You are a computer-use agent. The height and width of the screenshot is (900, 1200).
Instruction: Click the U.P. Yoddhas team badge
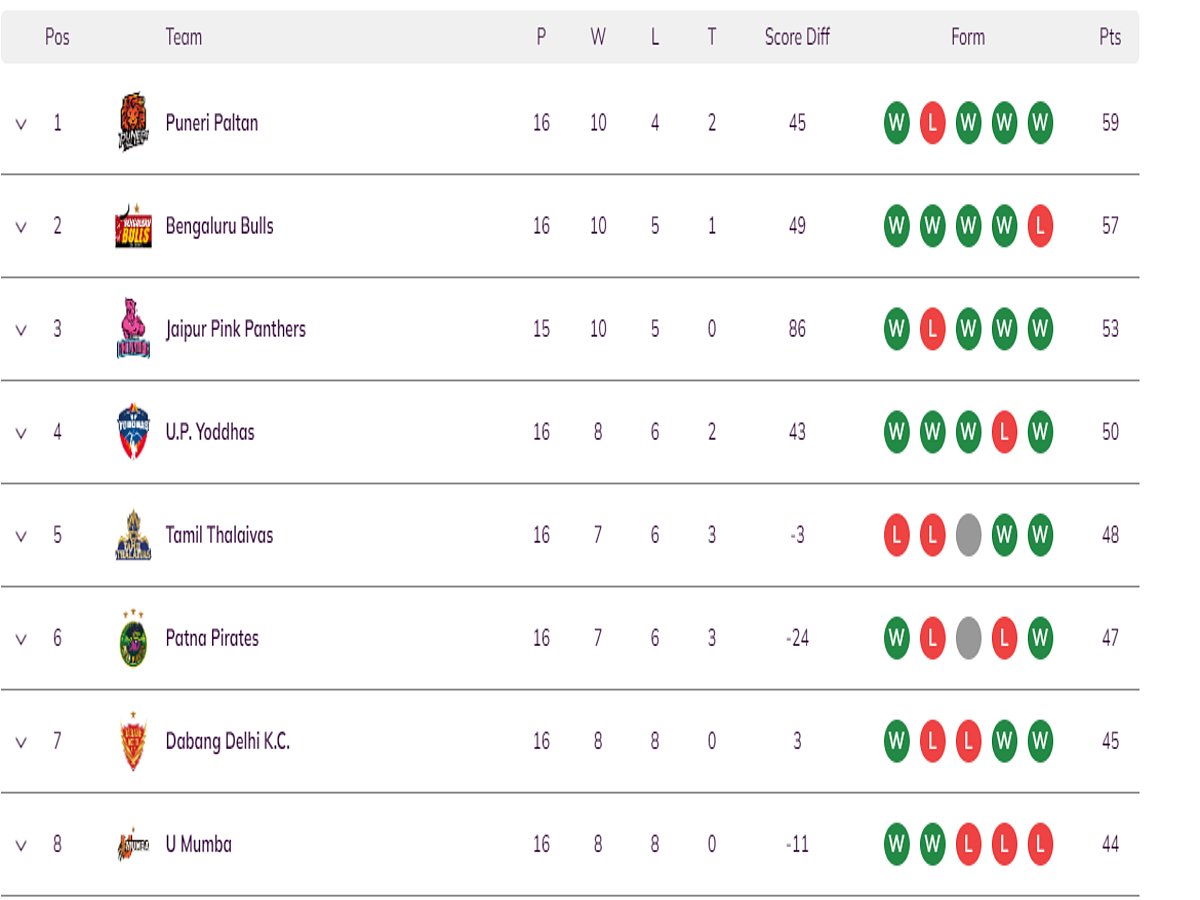133,432
